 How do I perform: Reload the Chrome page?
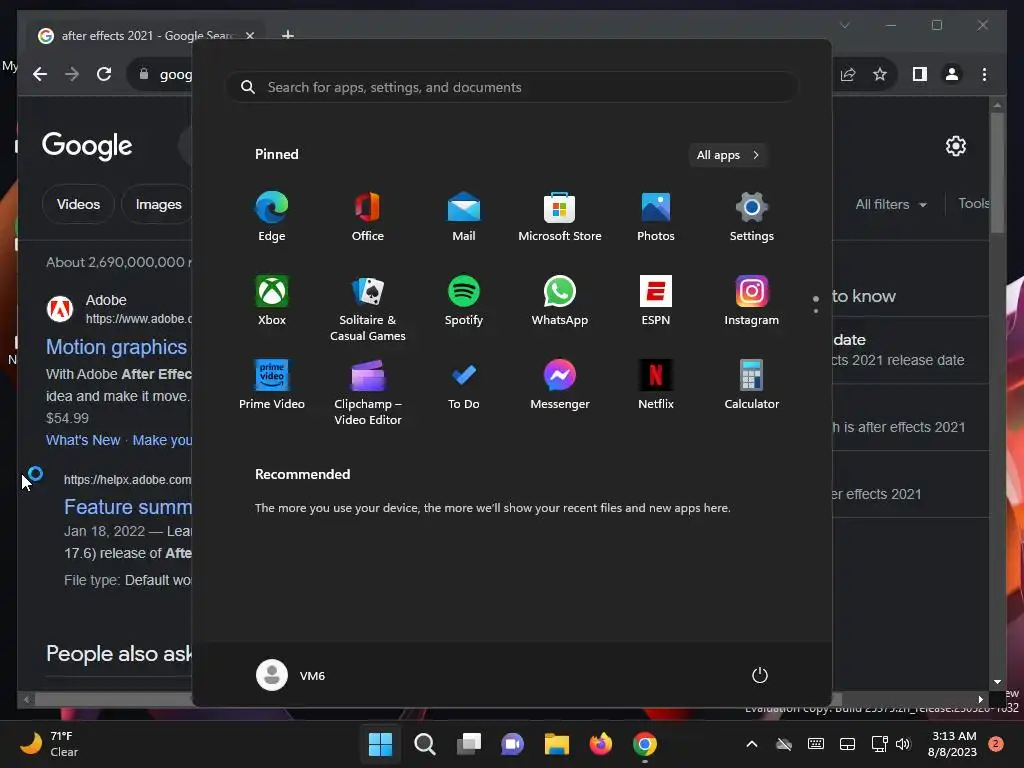coord(104,74)
